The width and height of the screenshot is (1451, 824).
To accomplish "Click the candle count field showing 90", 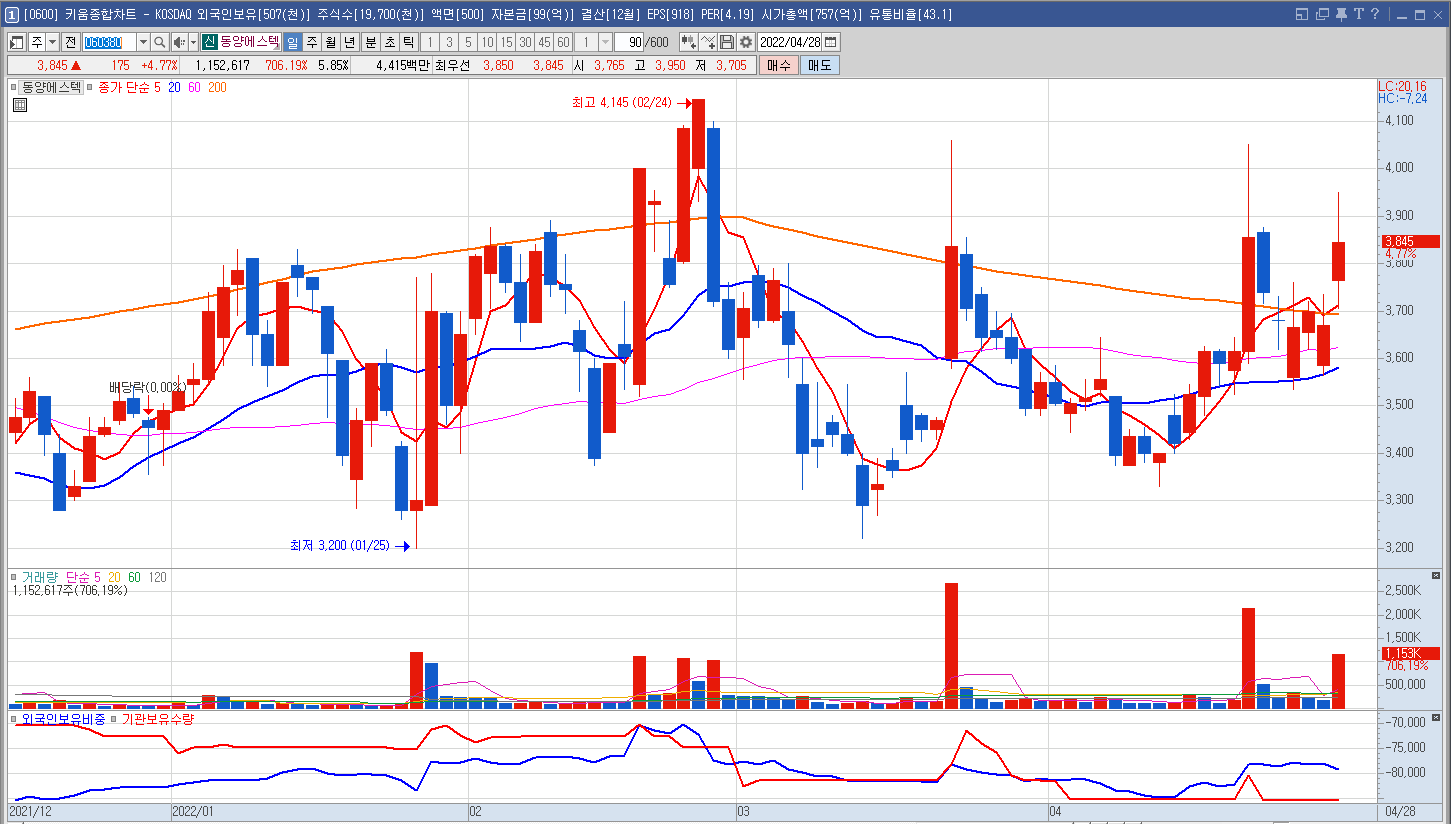I will pos(631,42).
